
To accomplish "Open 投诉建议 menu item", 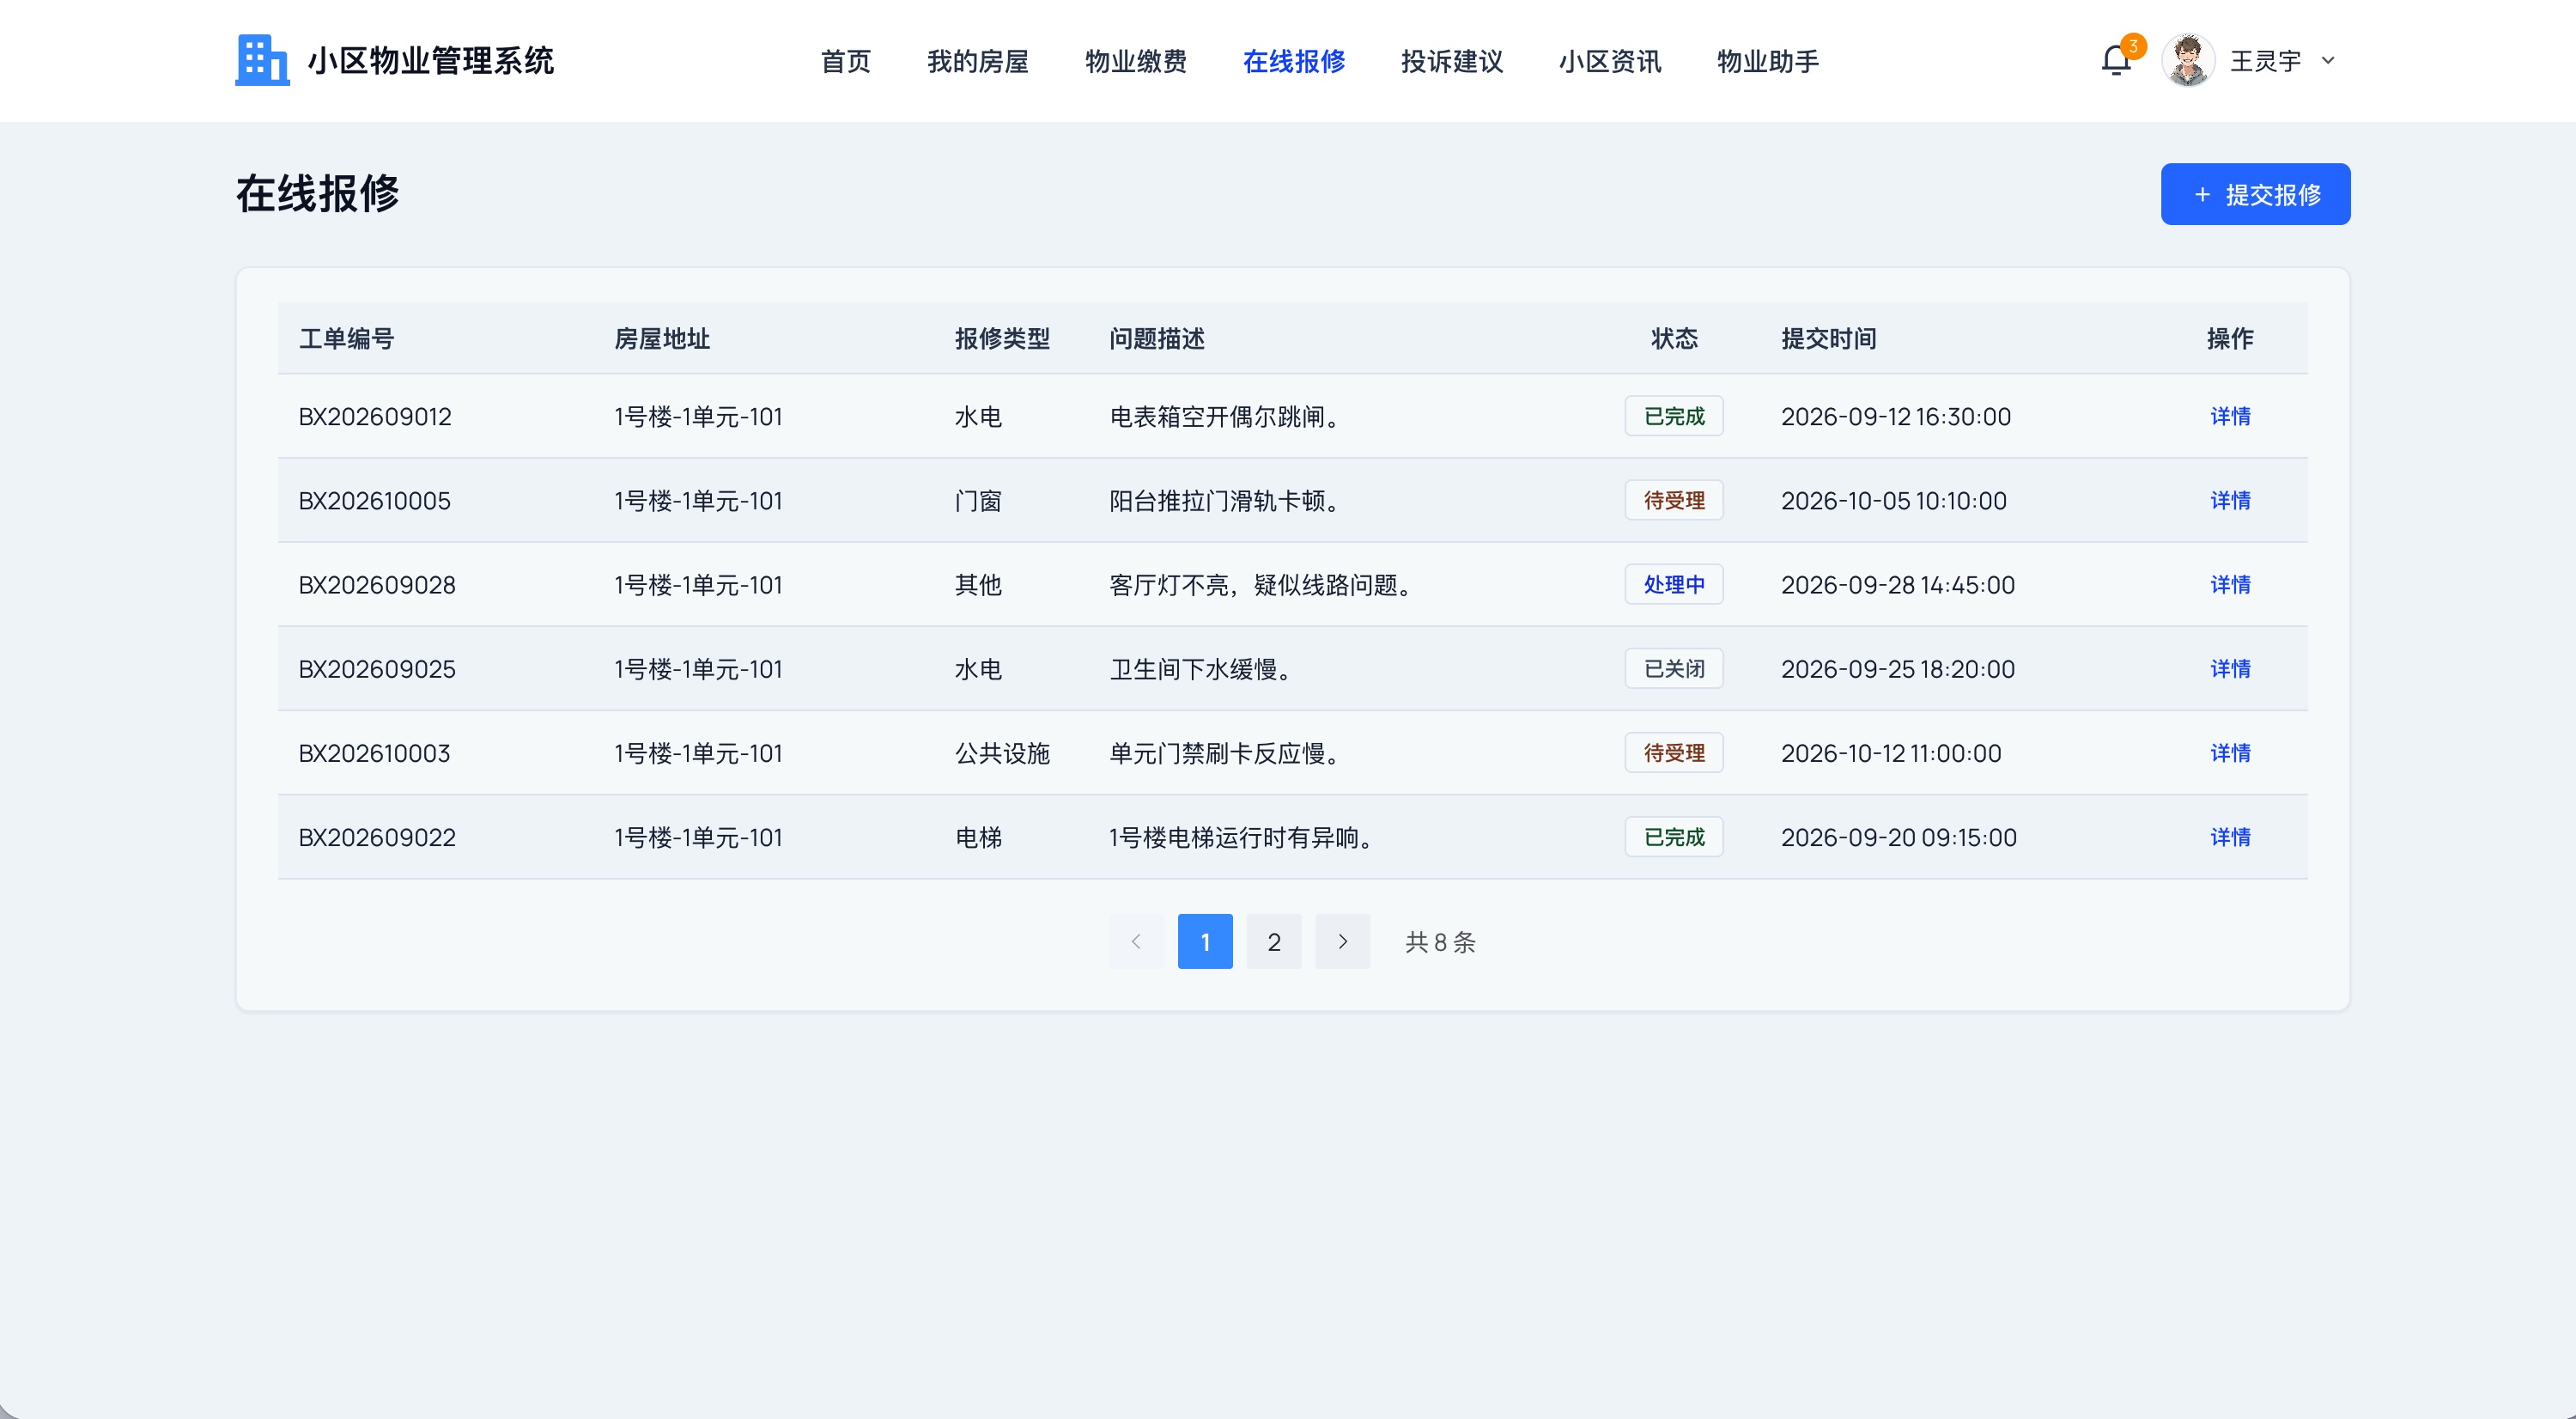I will [1451, 62].
